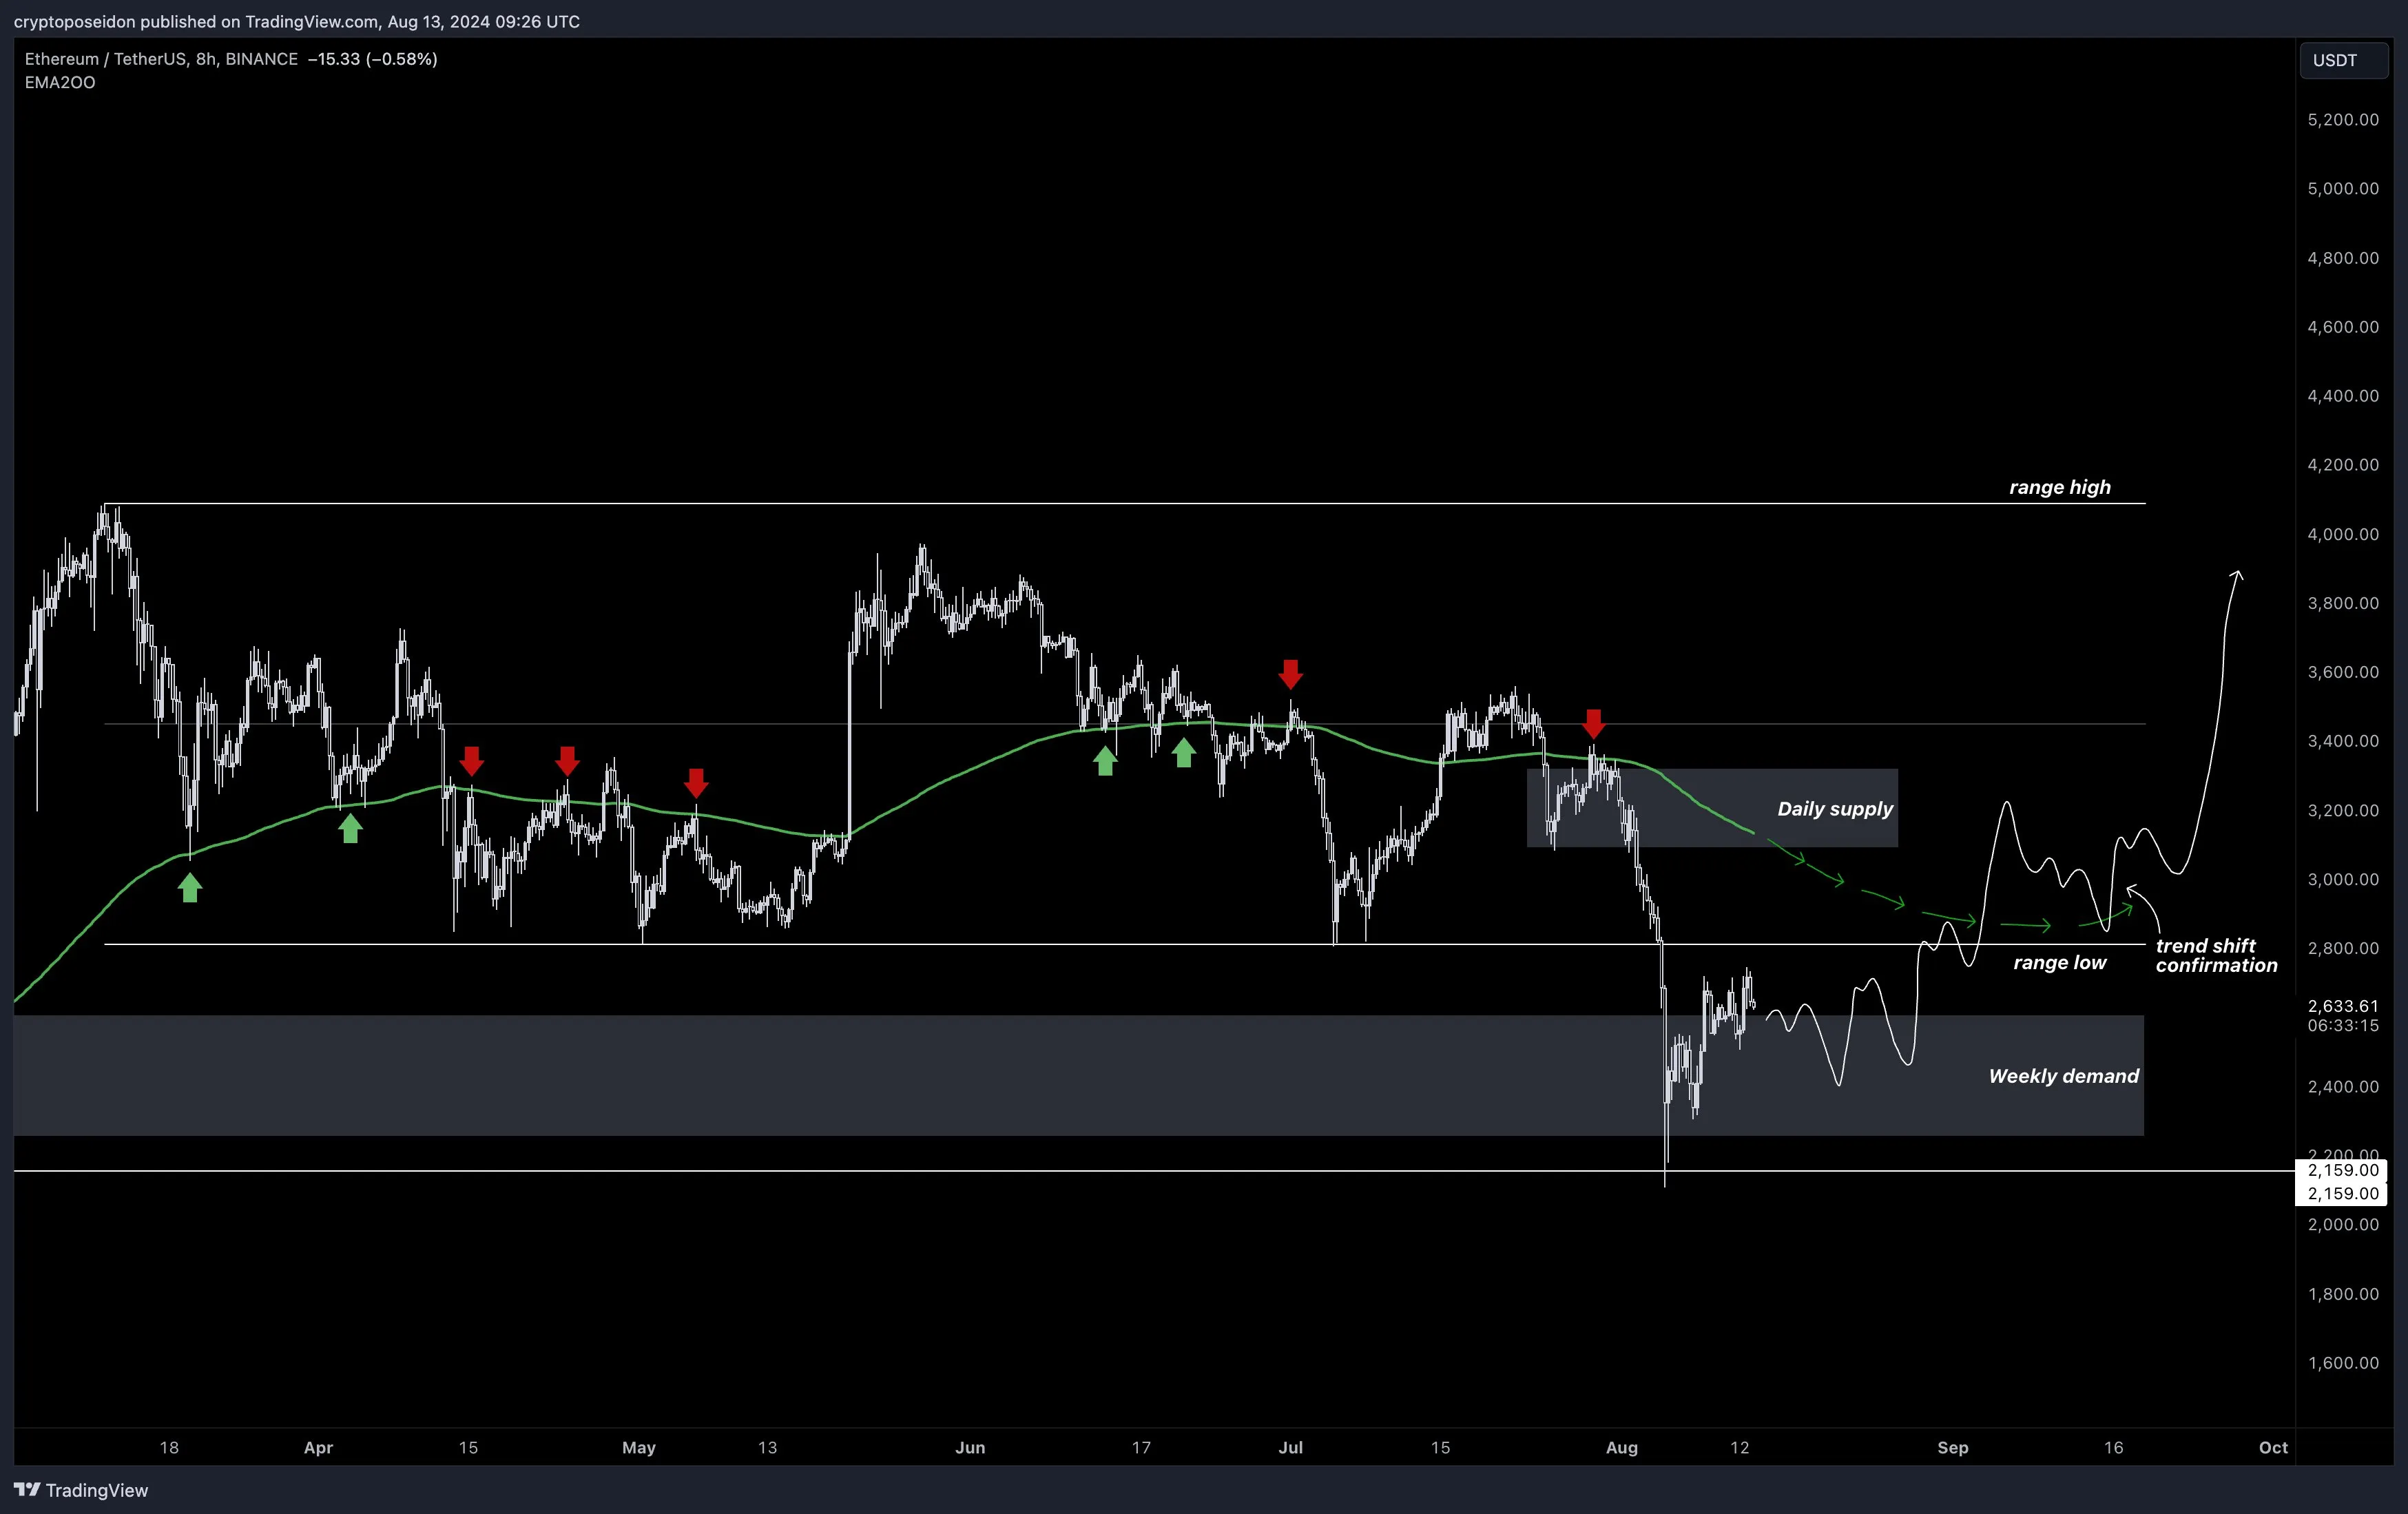2408x1514 pixels.
Task: Click the BINANCE exchange name in the legend
Action: [x=259, y=58]
